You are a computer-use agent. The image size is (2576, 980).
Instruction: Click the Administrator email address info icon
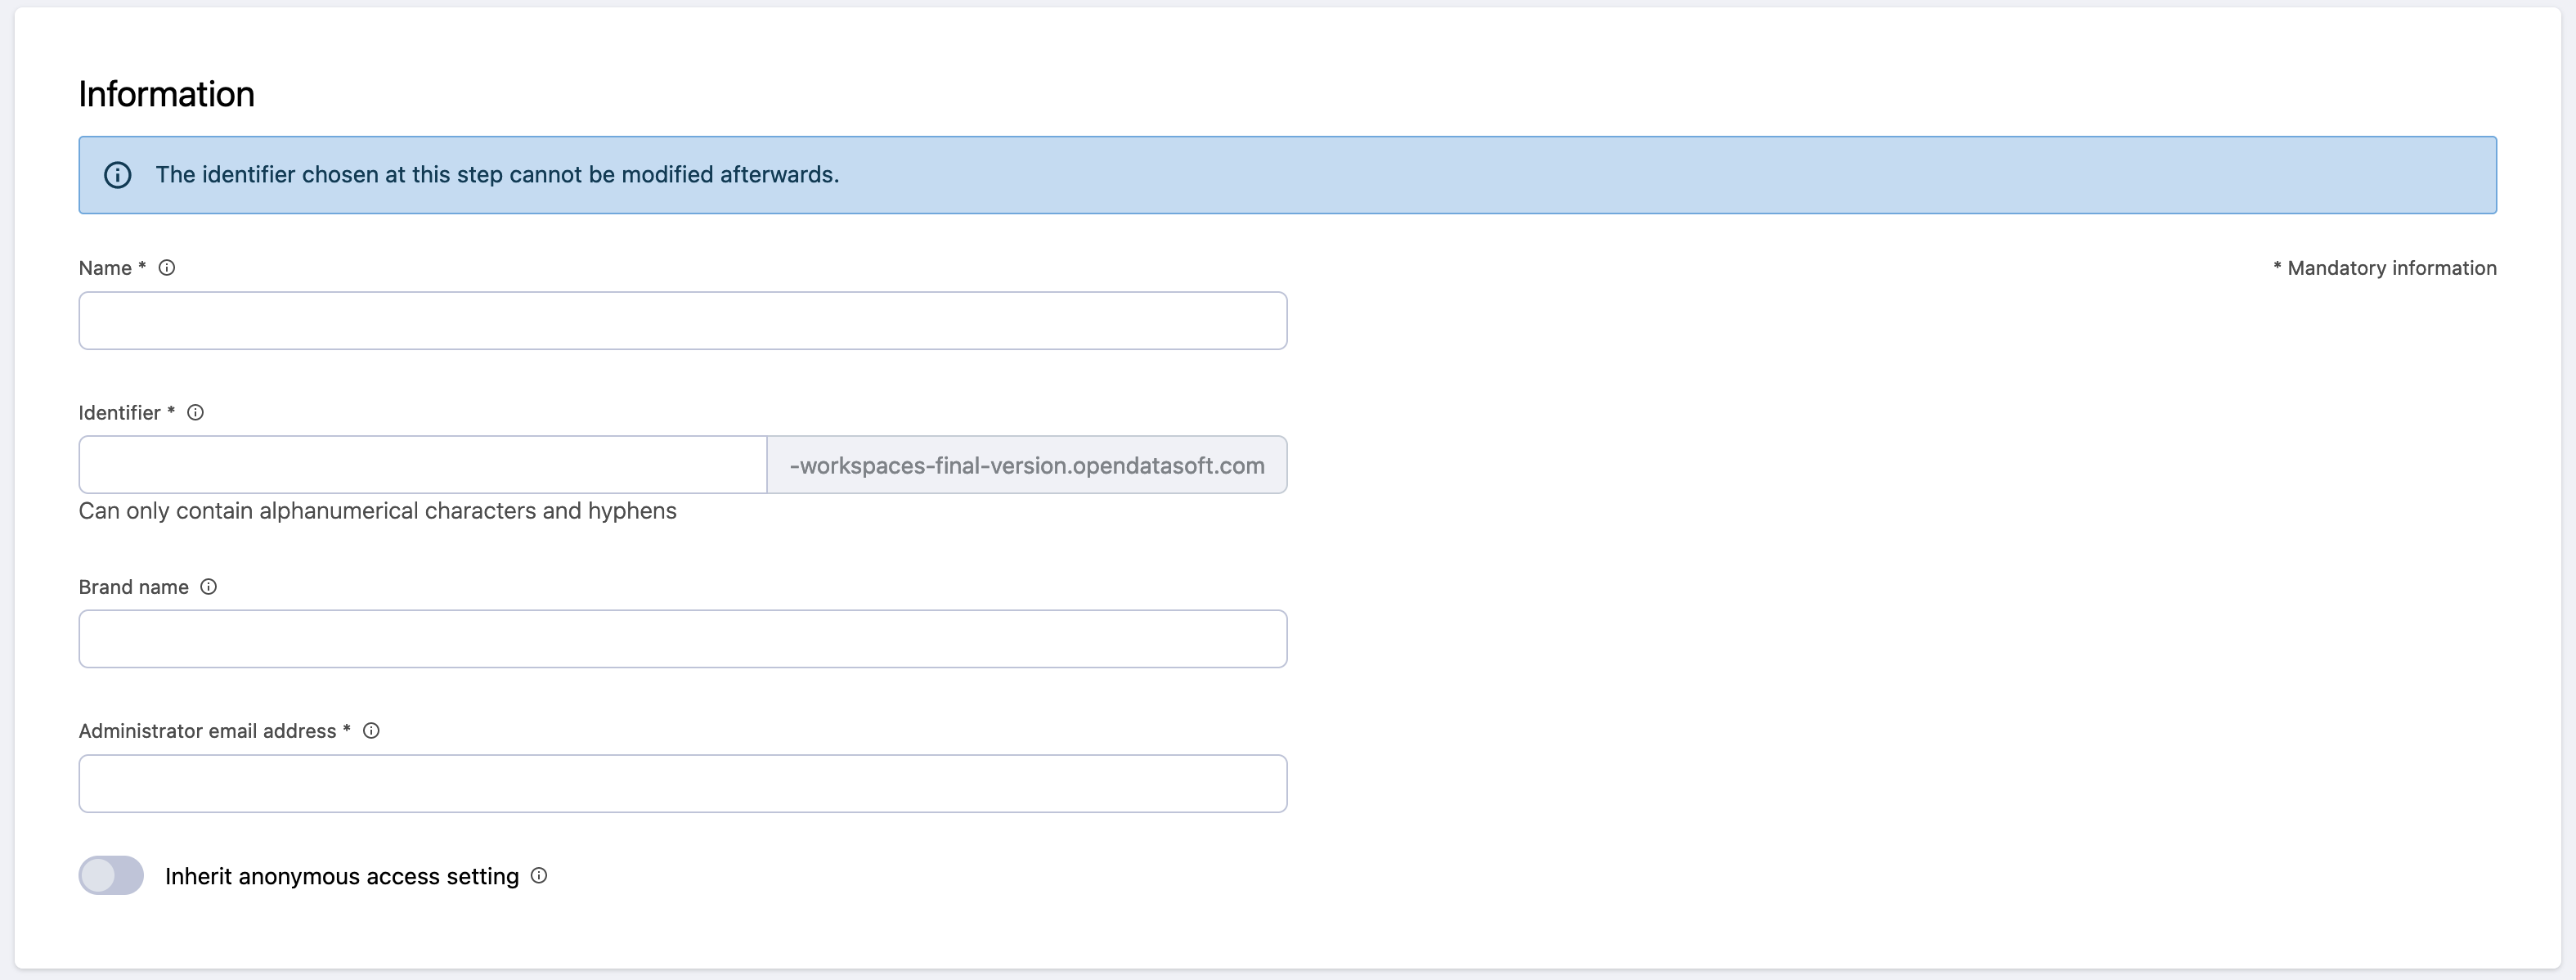click(371, 731)
